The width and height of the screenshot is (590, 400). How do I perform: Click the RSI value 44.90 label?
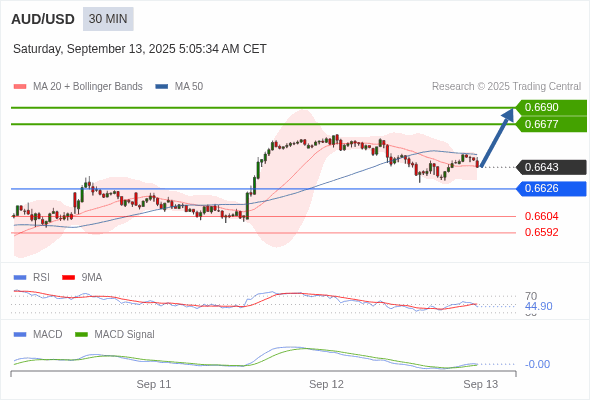(x=538, y=306)
